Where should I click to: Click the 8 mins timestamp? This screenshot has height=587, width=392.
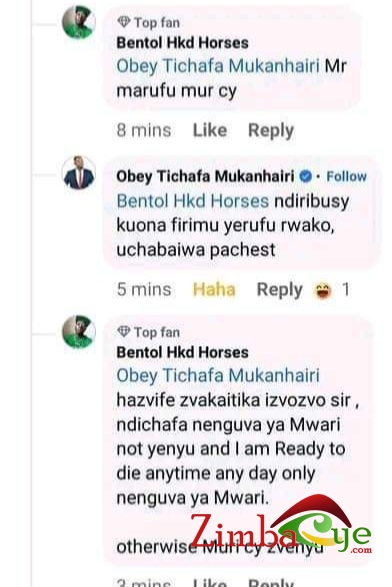[x=144, y=130]
